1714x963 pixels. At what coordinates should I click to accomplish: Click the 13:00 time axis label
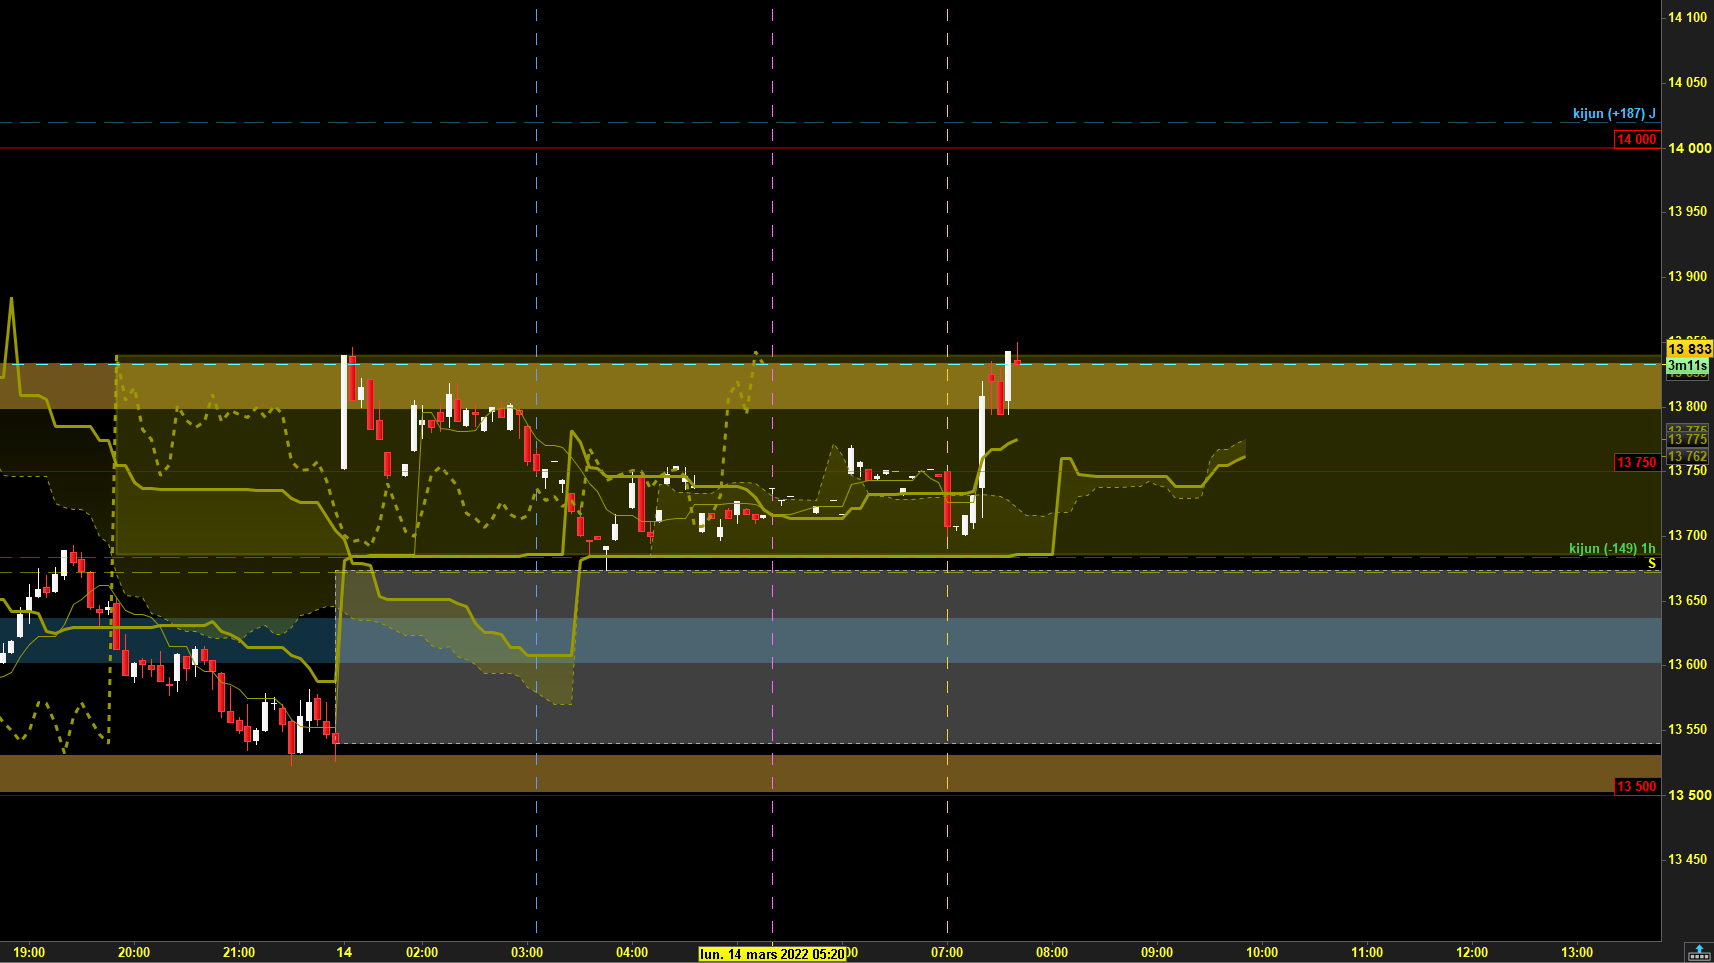1577,953
